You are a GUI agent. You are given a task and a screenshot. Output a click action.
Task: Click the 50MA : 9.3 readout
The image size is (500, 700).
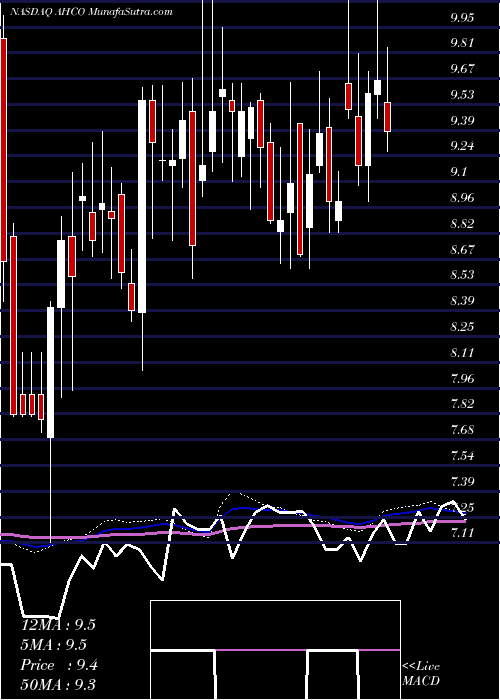pyautogui.click(x=58, y=685)
